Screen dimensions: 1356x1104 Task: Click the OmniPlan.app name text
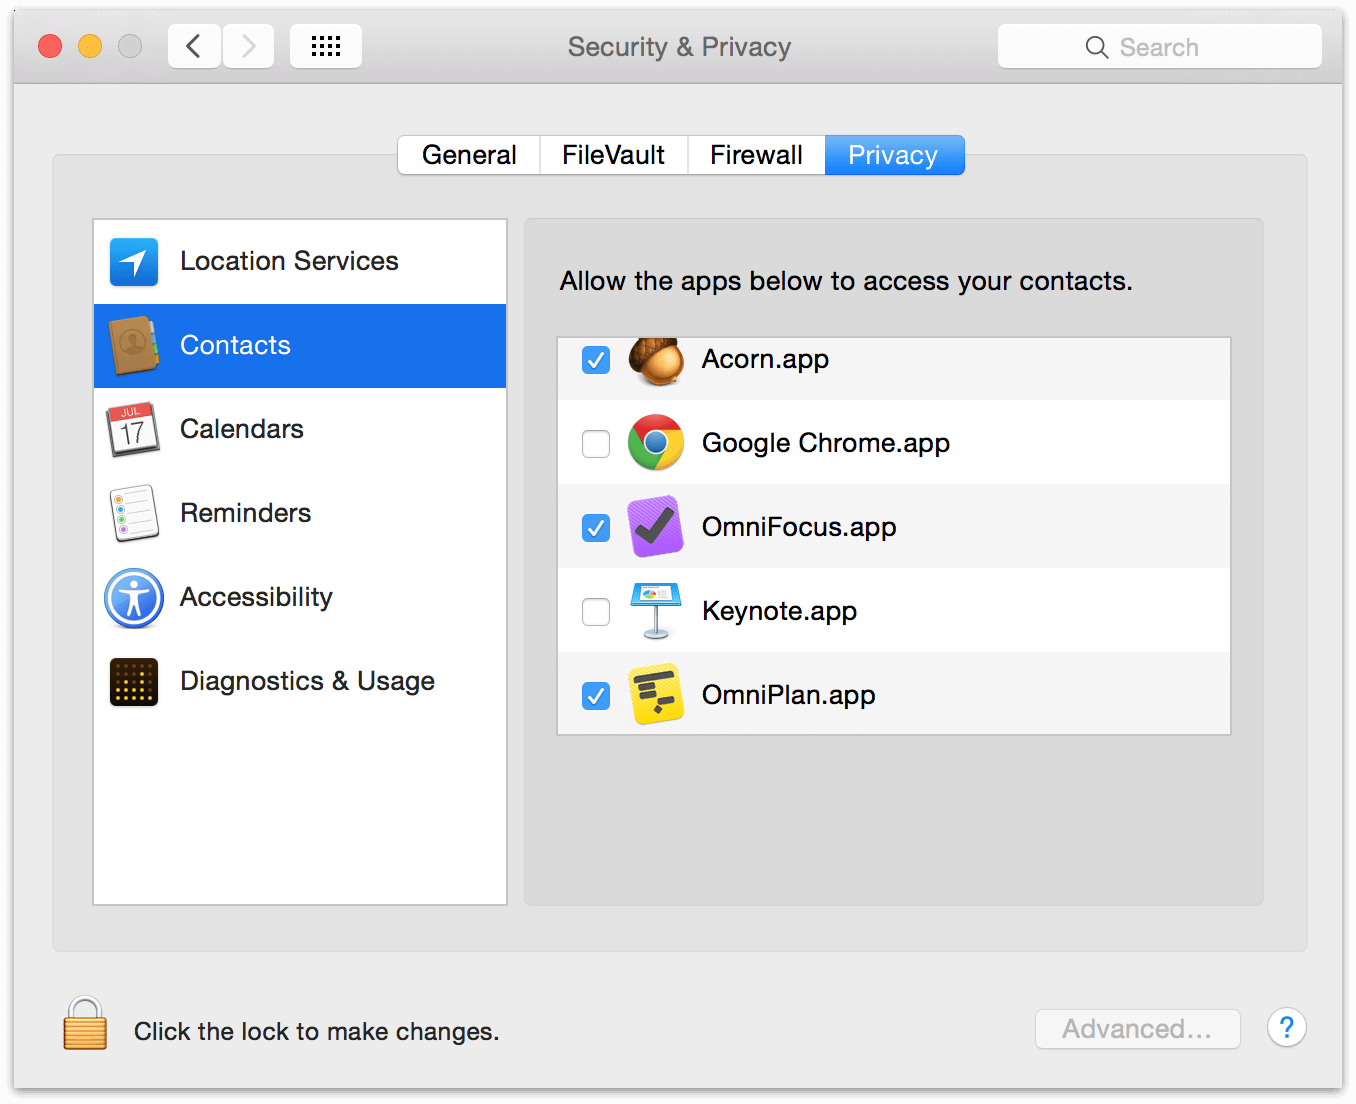789,696
